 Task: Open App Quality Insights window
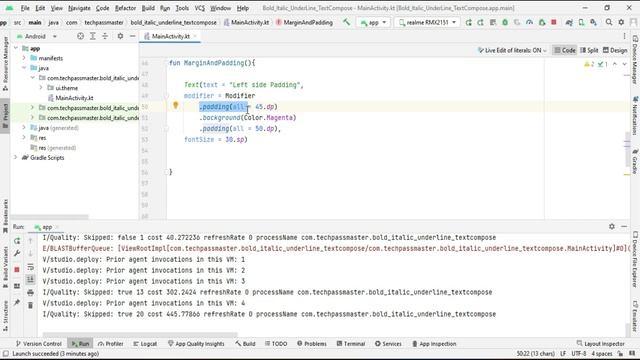(196, 344)
